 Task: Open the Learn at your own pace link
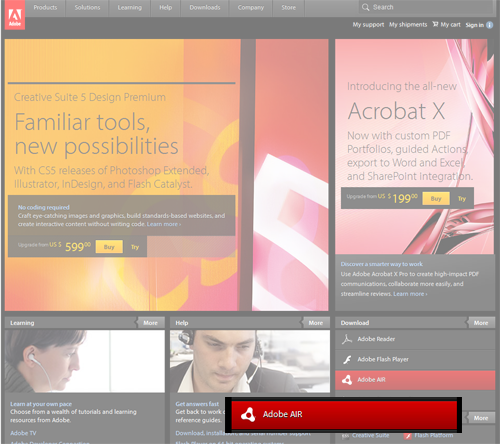(x=41, y=404)
